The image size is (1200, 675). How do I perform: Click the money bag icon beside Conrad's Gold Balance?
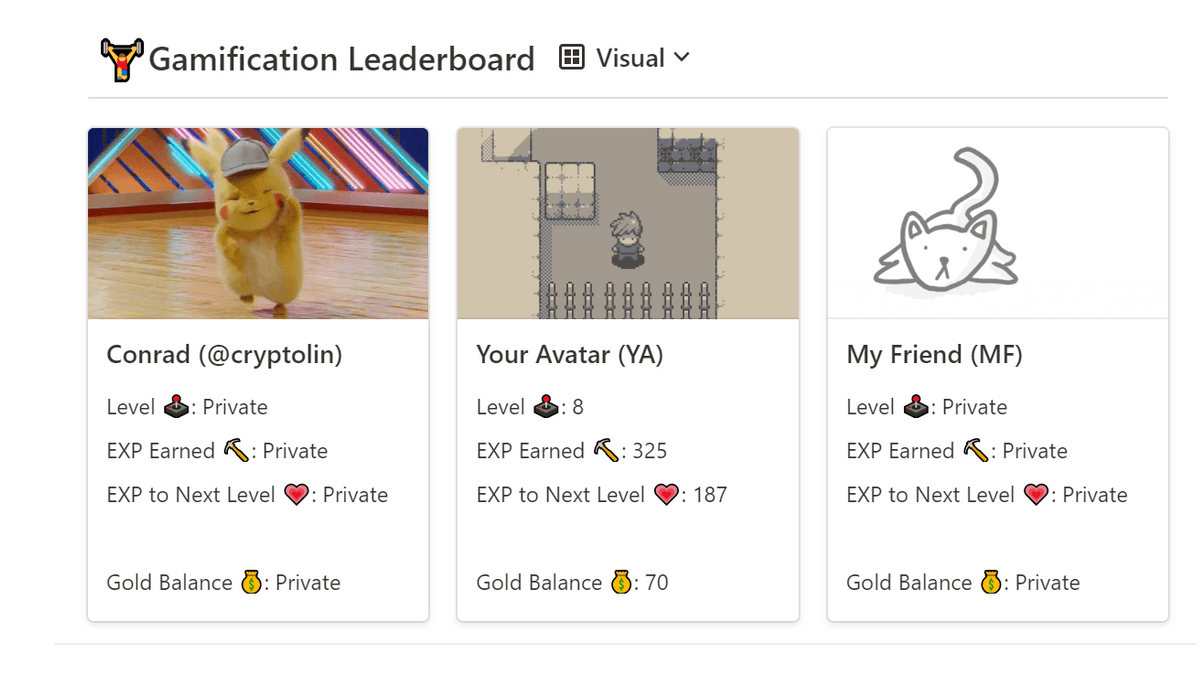tap(251, 581)
